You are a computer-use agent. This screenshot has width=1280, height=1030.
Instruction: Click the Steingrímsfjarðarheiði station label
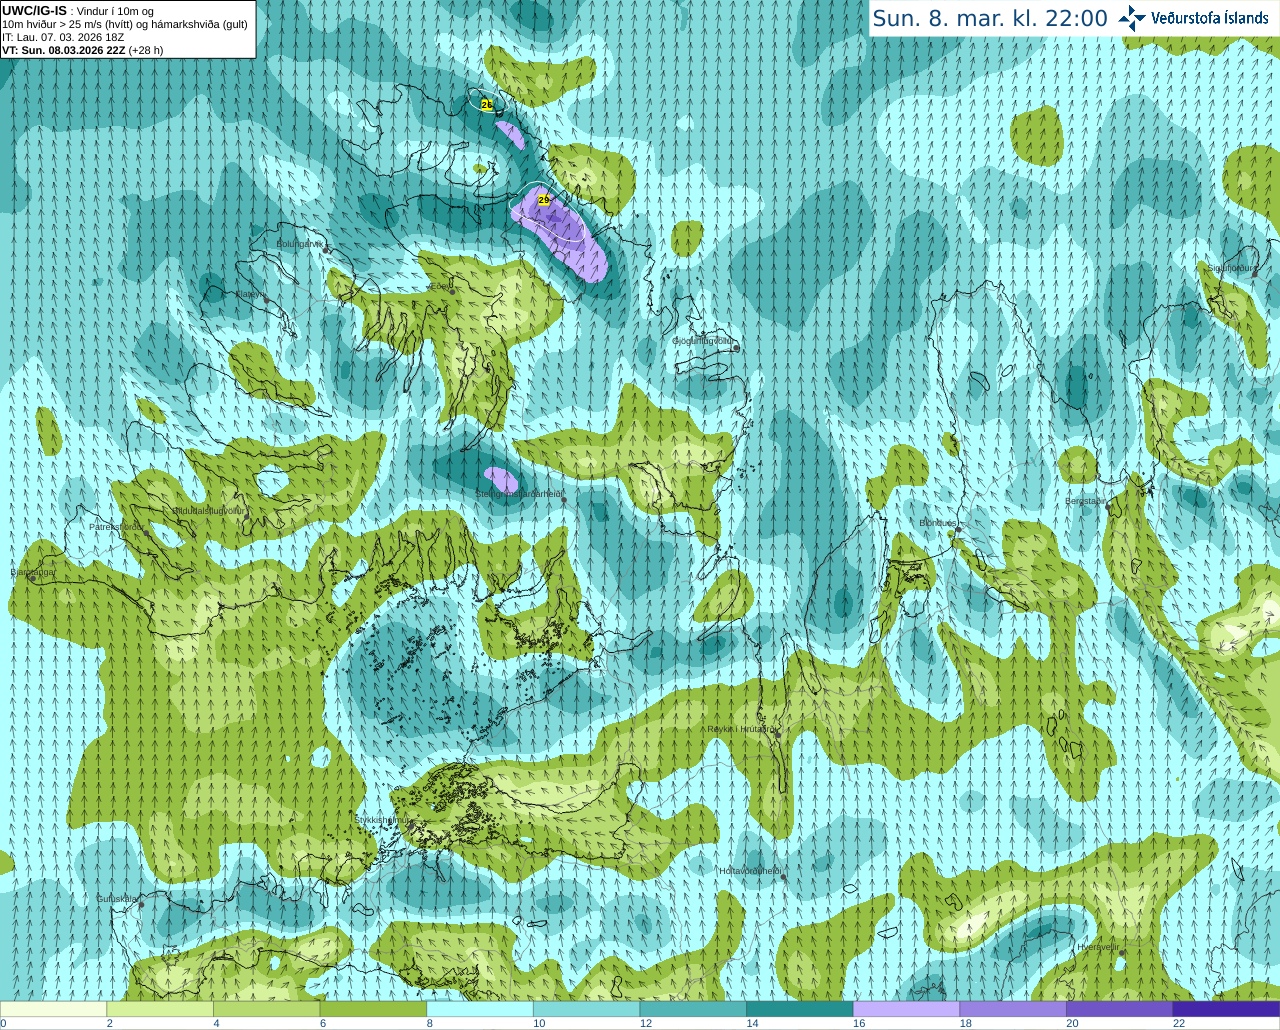pos(518,494)
